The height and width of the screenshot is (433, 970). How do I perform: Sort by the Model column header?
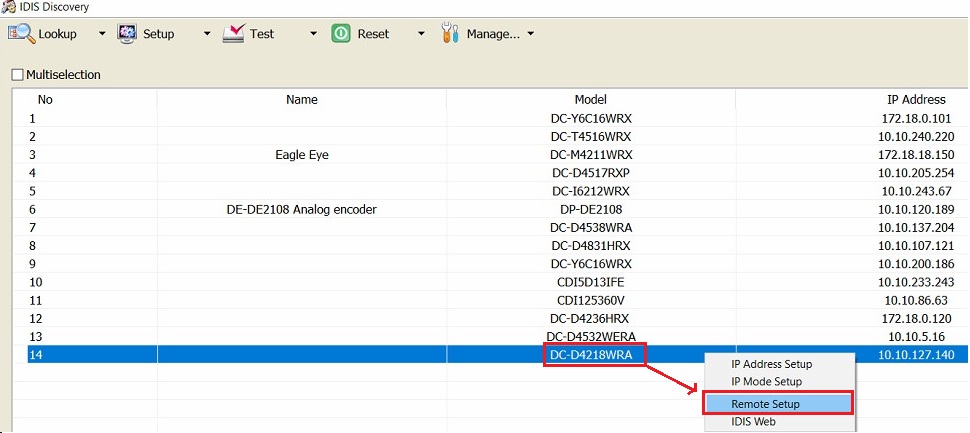591,100
